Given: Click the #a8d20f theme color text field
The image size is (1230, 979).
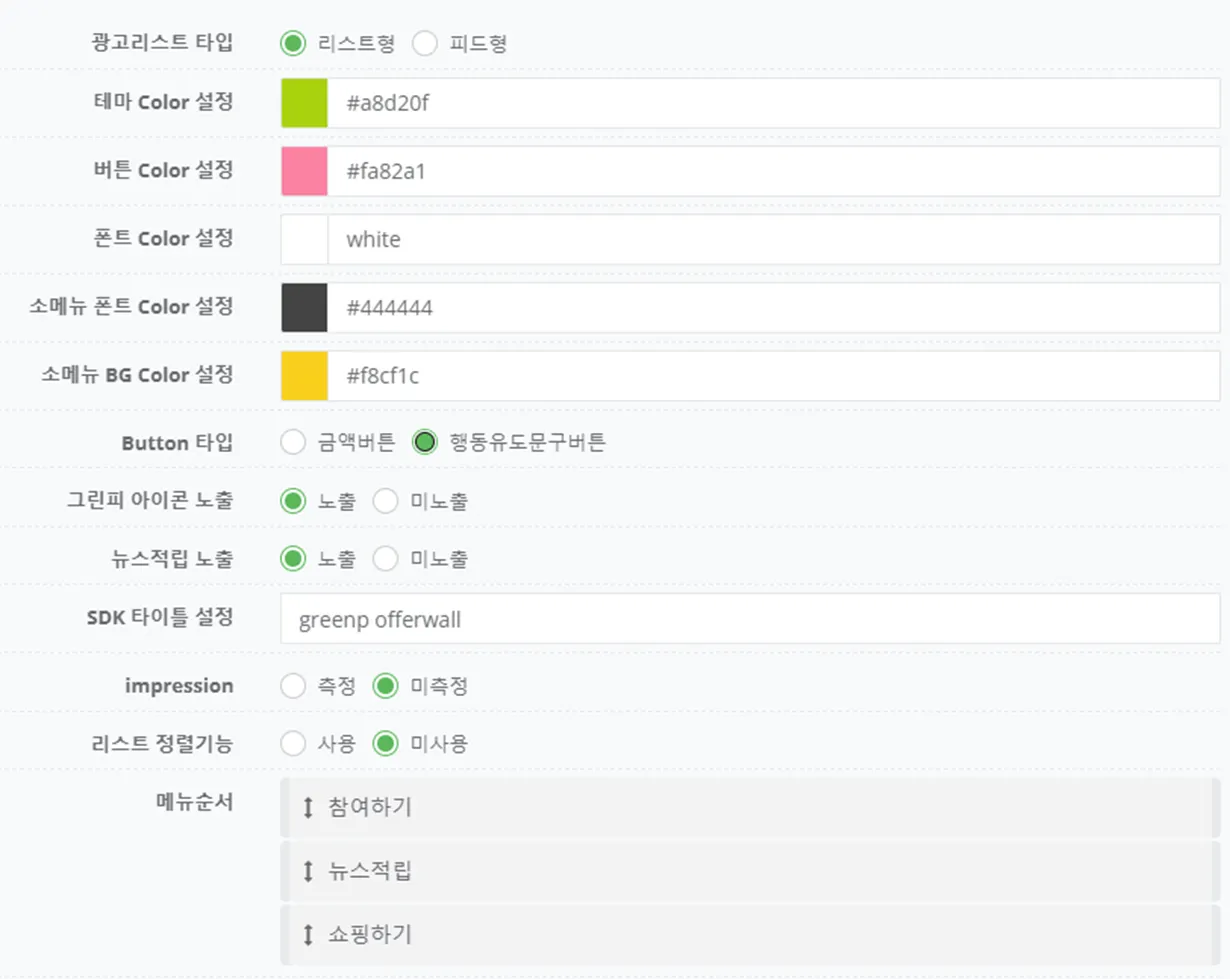Looking at the screenshot, I should pyautogui.click(x=774, y=103).
